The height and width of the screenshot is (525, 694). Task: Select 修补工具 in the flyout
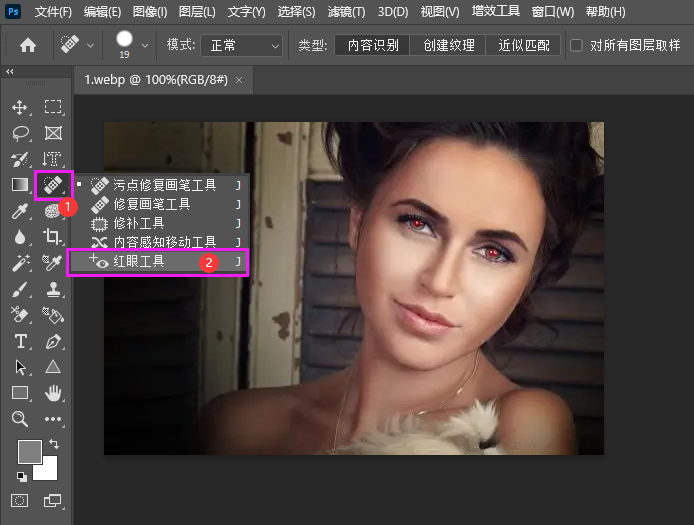click(x=160, y=223)
